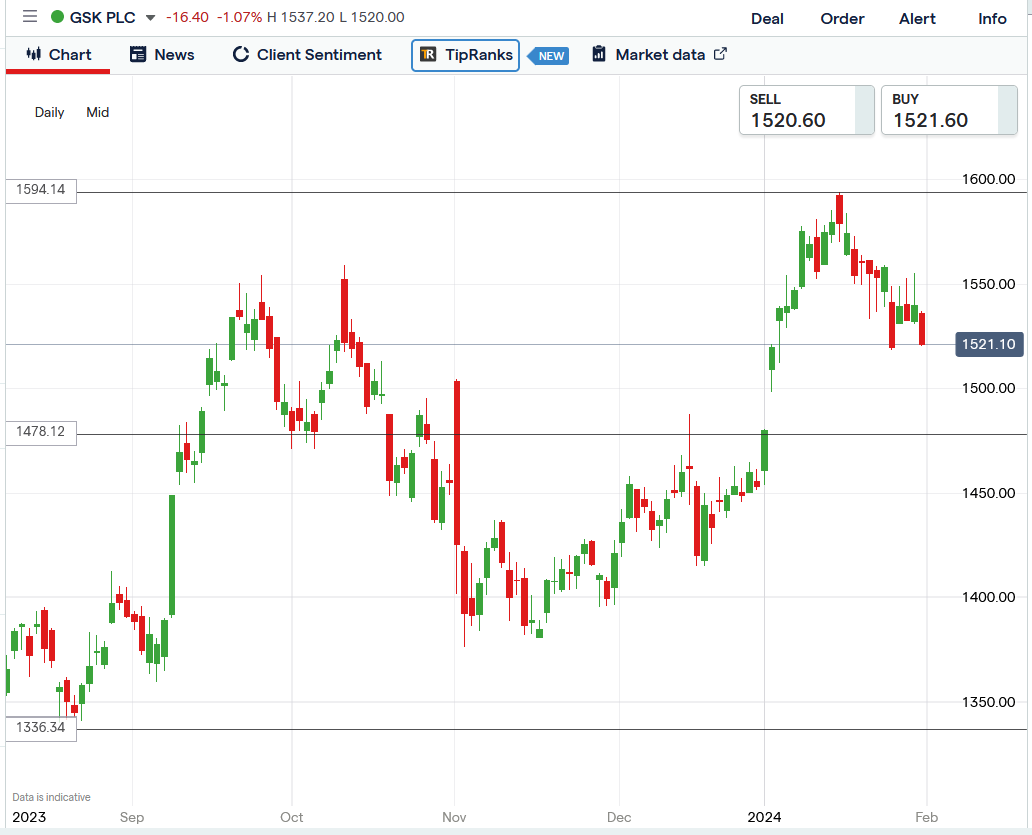The height and width of the screenshot is (835, 1032).
Task: Open the Client Sentiment tab
Action: 307,55
